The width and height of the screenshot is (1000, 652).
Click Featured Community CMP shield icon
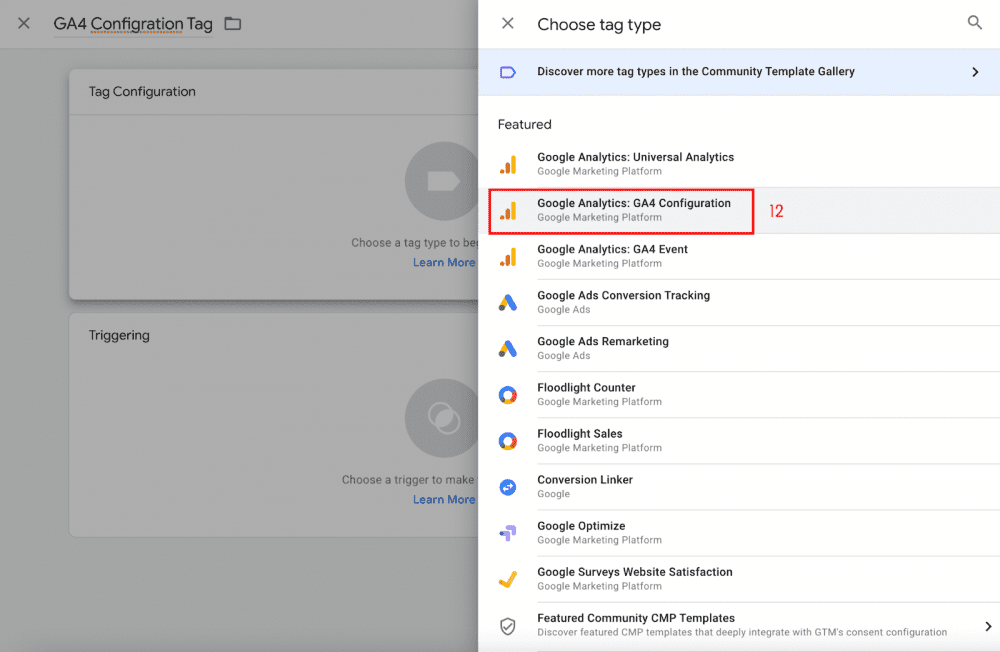point(508,626)
